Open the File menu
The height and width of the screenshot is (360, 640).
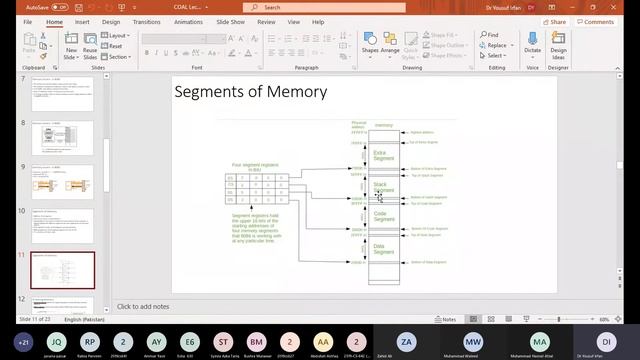[x=28, y=22]
